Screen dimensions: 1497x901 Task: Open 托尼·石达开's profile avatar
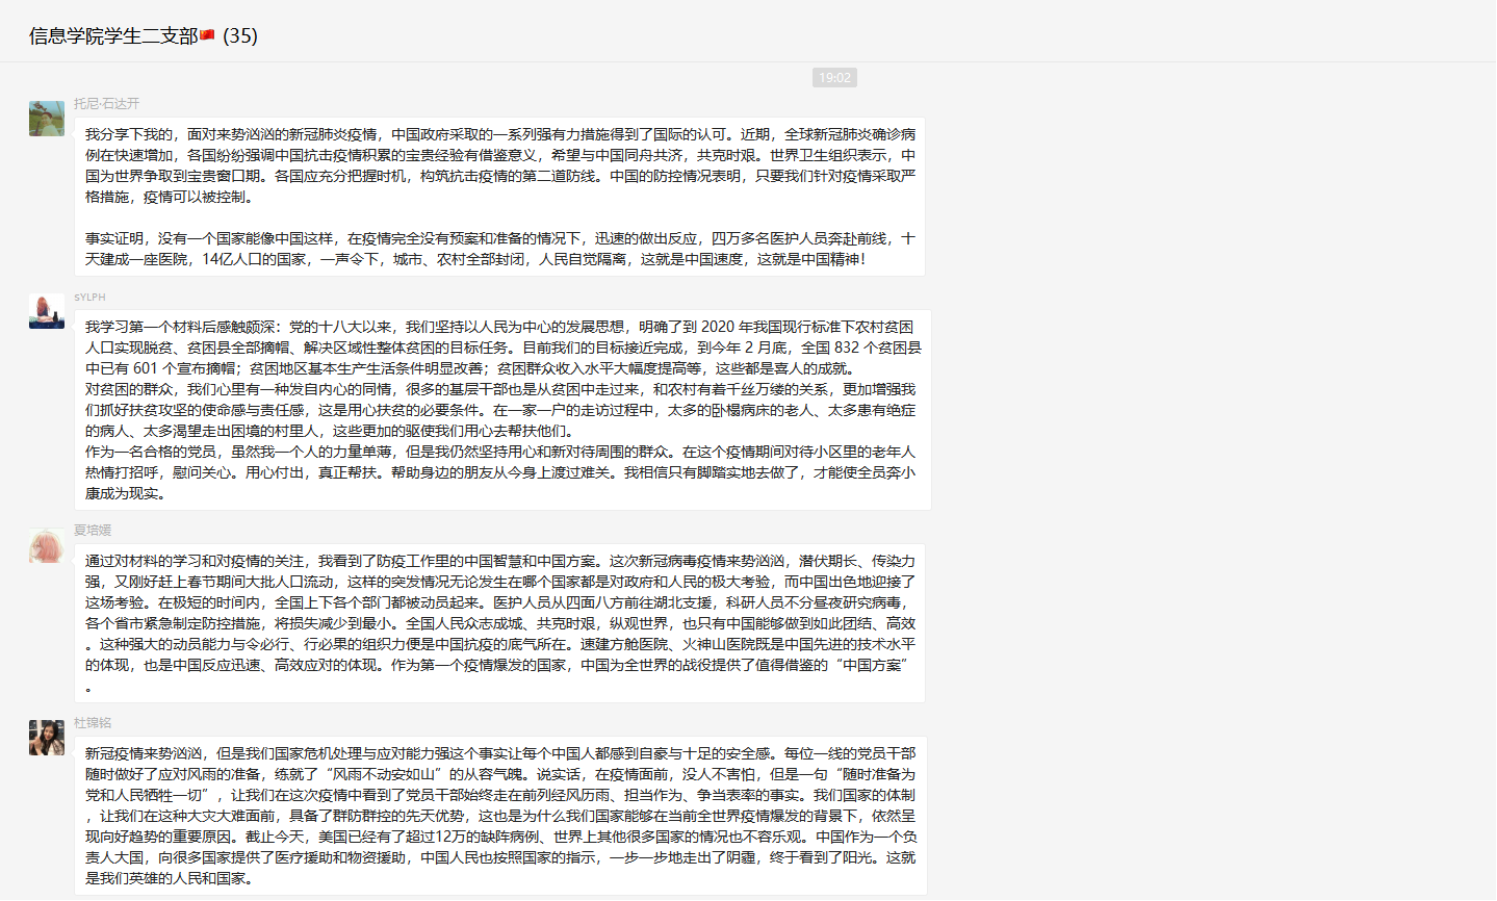pos(44,116)
